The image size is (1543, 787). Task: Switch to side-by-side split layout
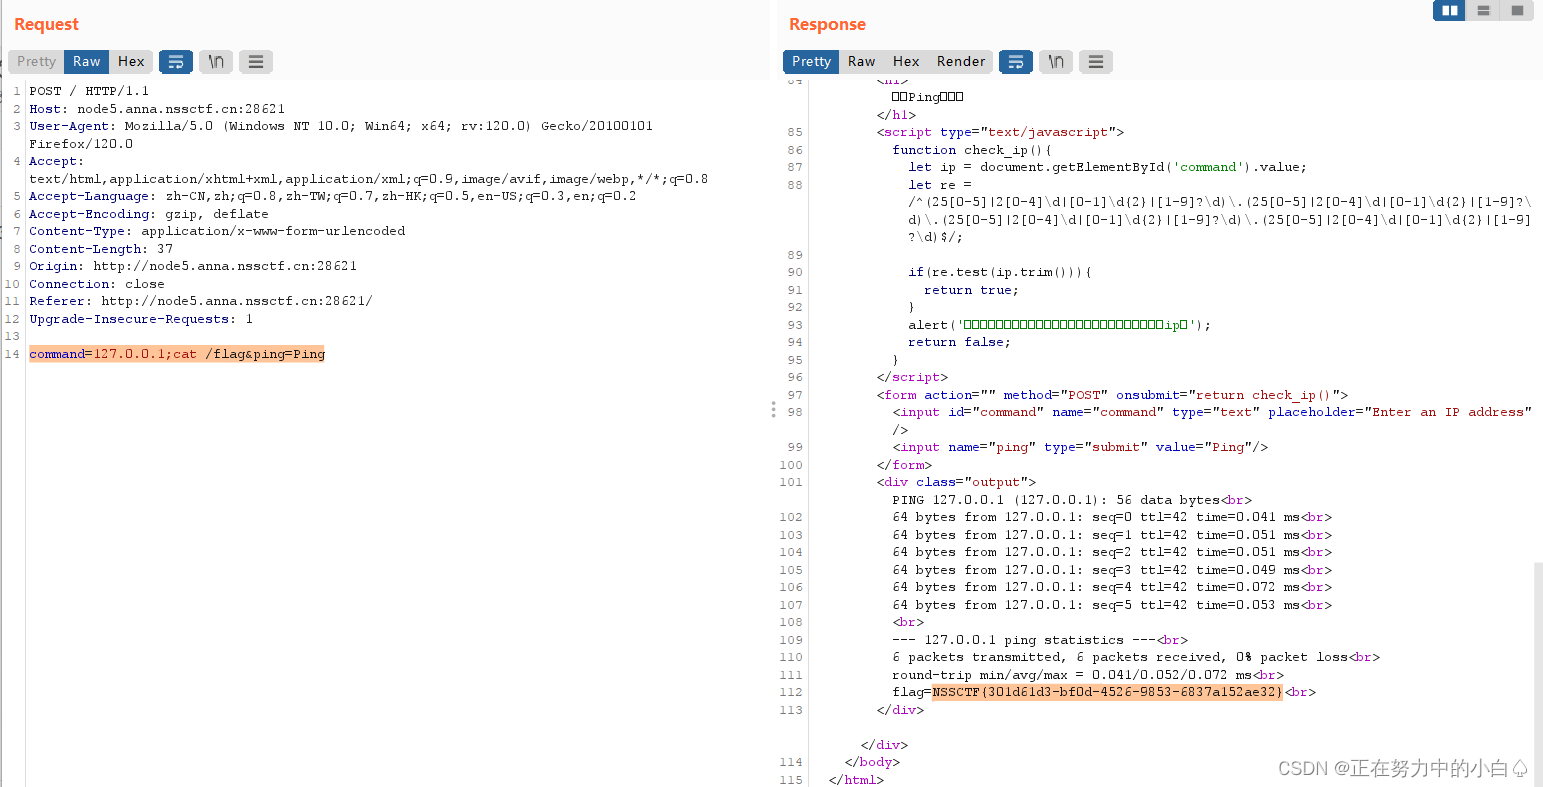(1450, 10)
